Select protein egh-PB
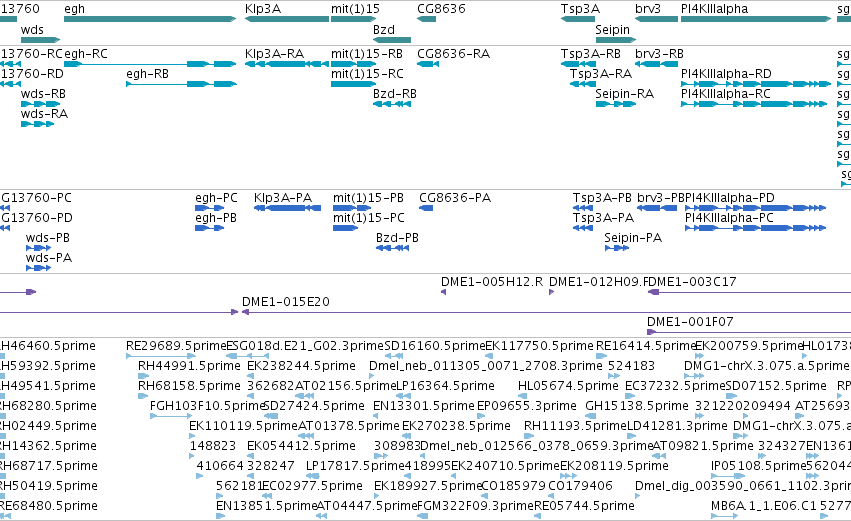The width and height of the screenshot is (851, 521). [x=209, y=228]
